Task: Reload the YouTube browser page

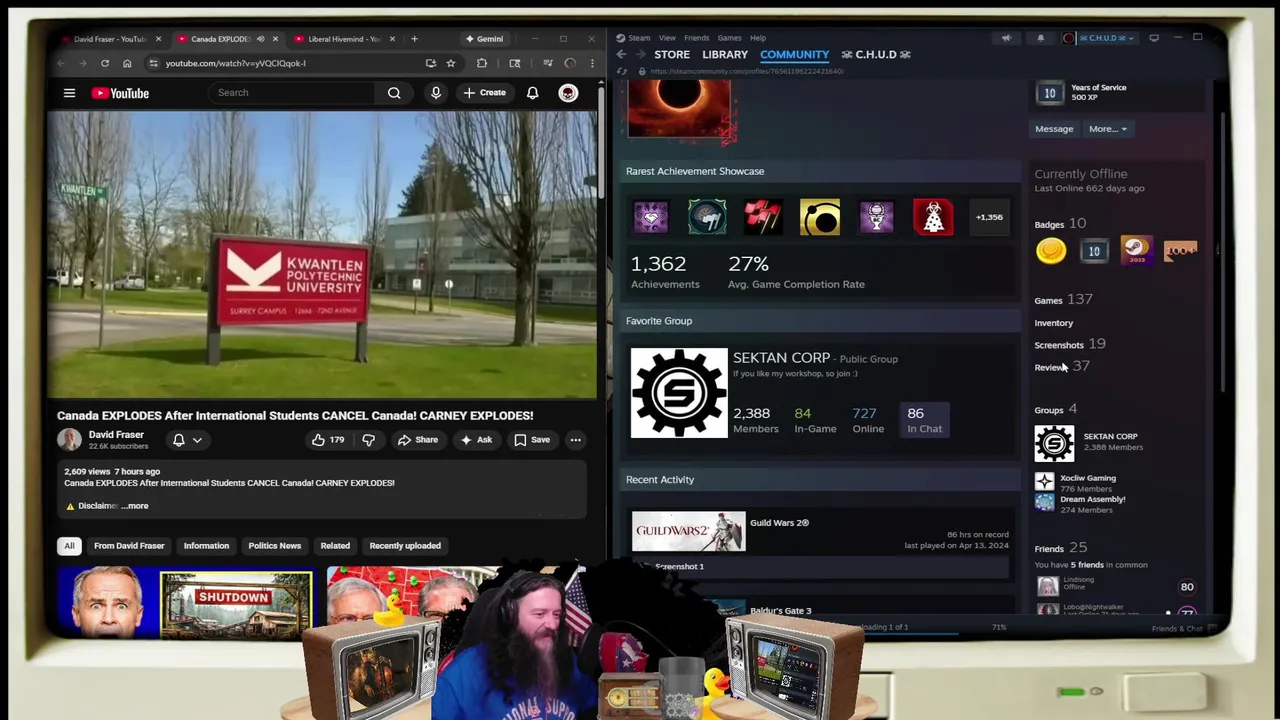Action: [104, 63]
